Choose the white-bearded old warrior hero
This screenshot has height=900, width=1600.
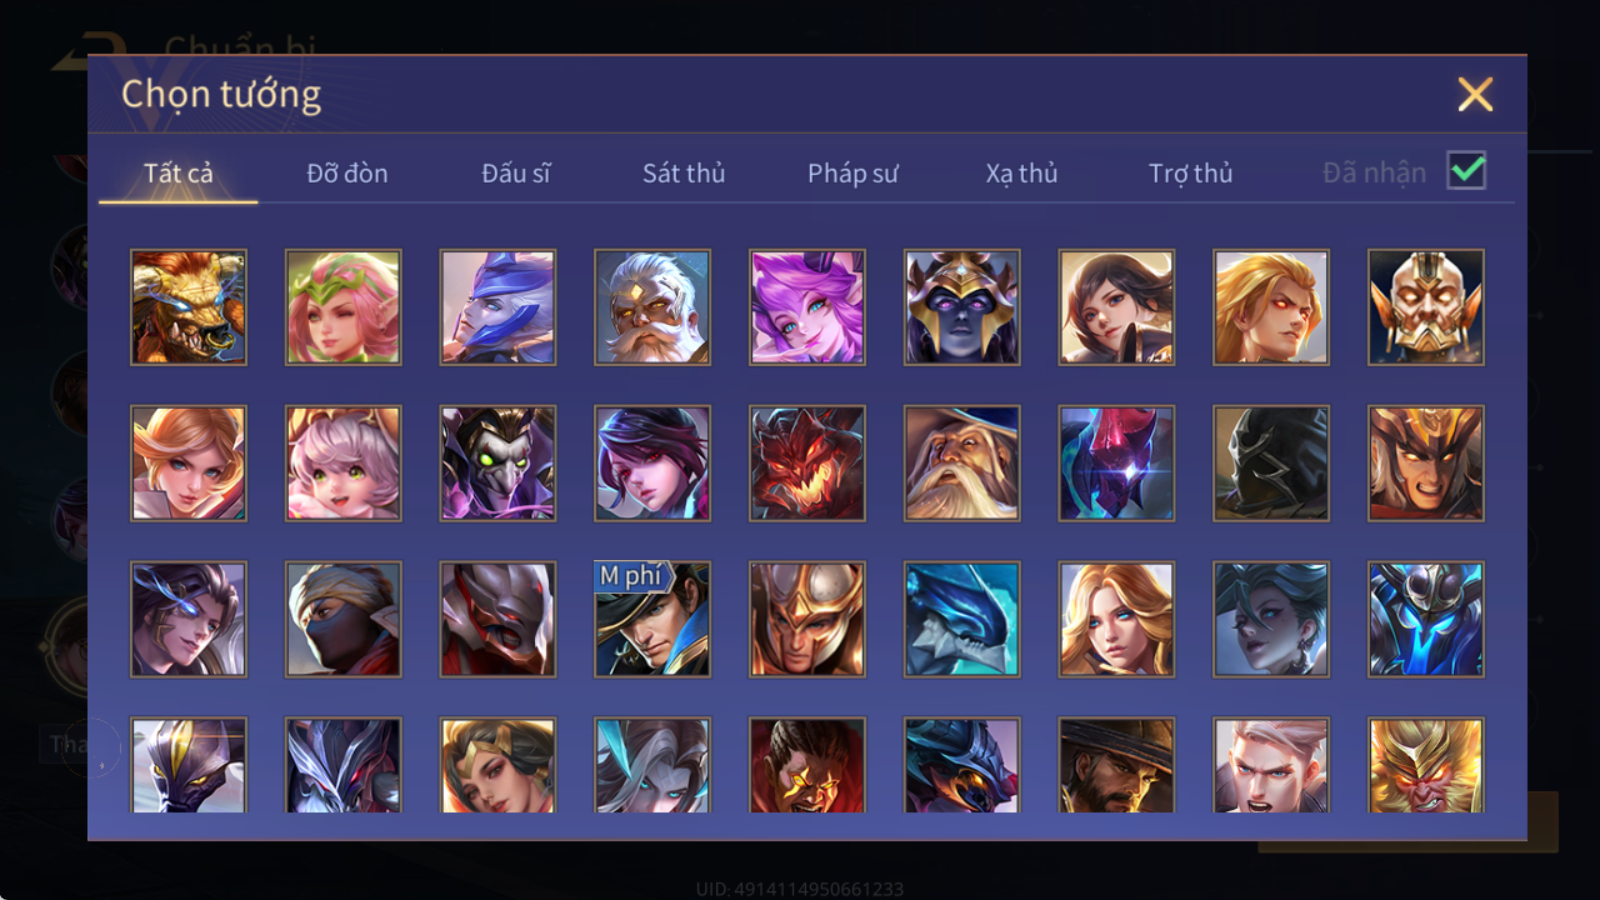pos(652,307)
